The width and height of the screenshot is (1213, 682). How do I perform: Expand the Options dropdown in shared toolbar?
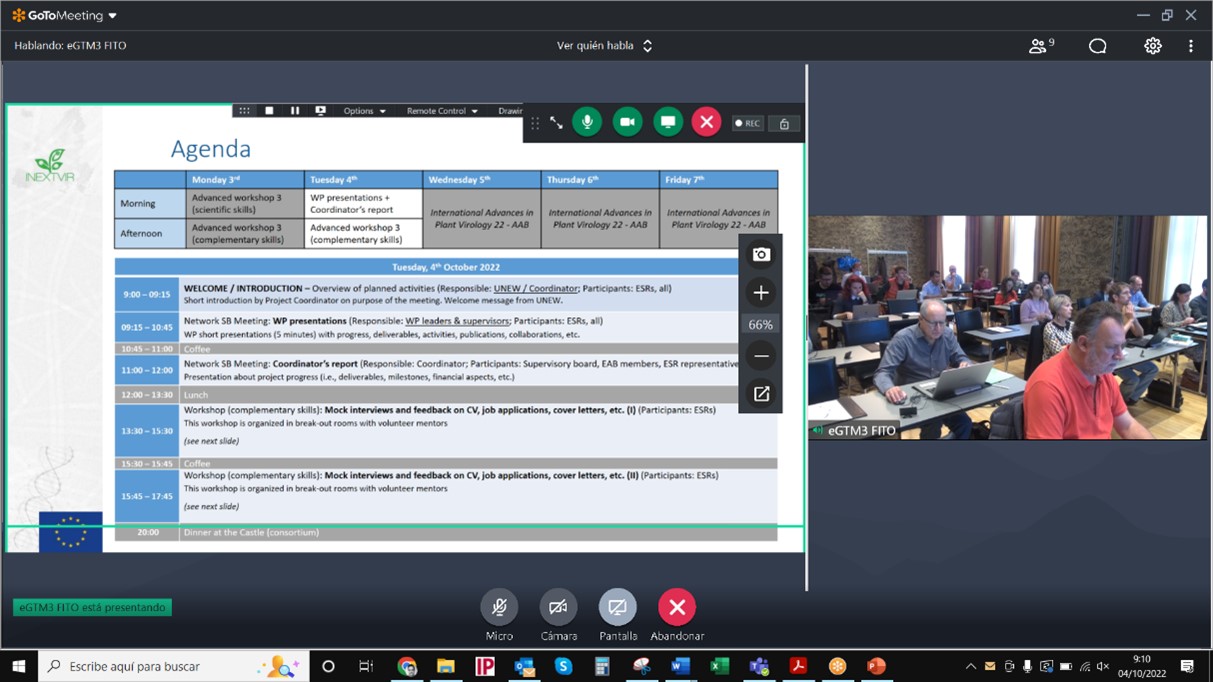[x=364, y=111]
